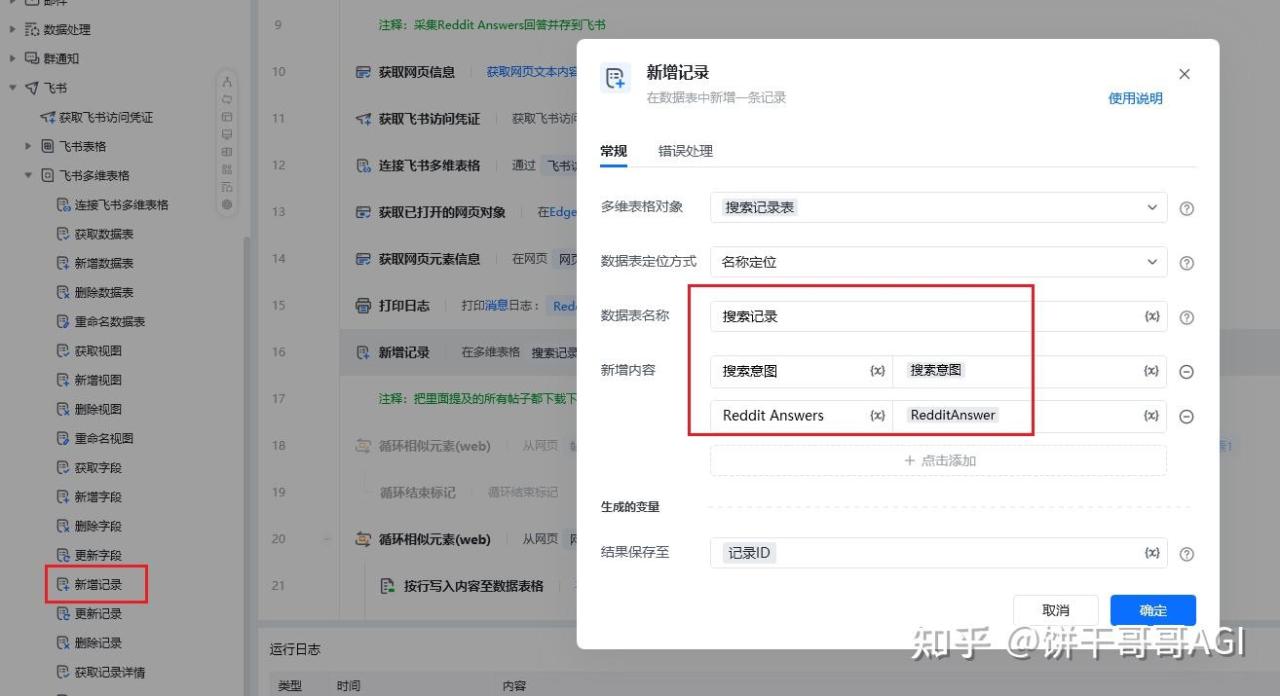
Task: Select 重命名视图 command in sidebar
Action: pos(95,438)
